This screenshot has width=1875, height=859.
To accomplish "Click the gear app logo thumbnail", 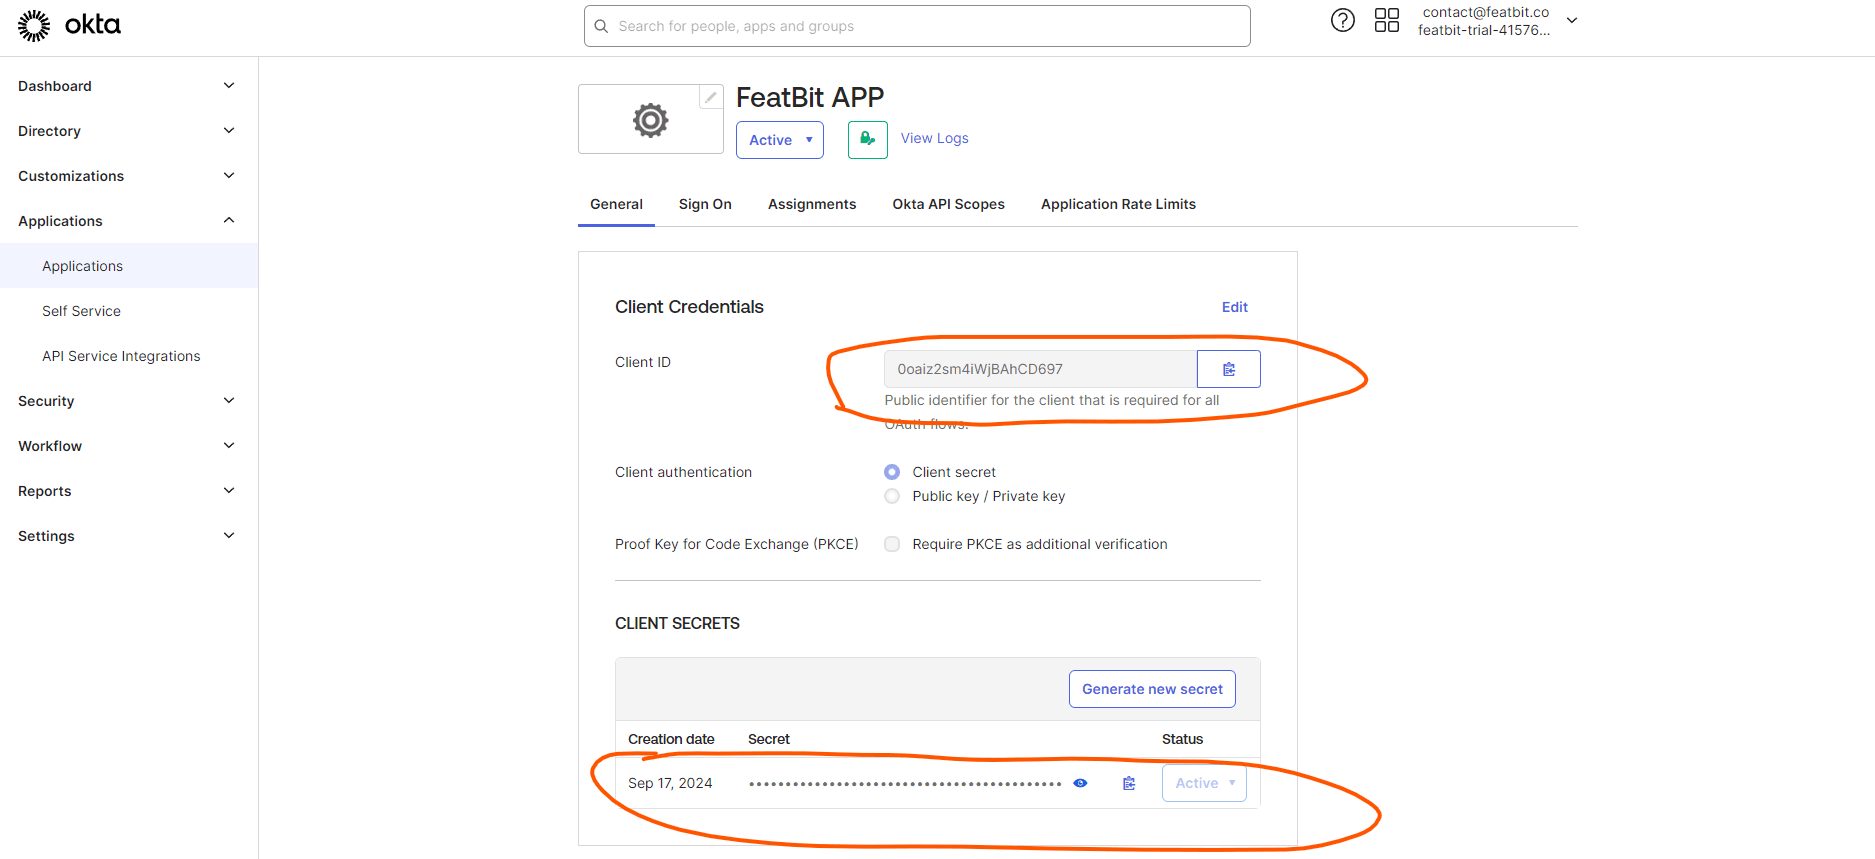I will point(650,120).
